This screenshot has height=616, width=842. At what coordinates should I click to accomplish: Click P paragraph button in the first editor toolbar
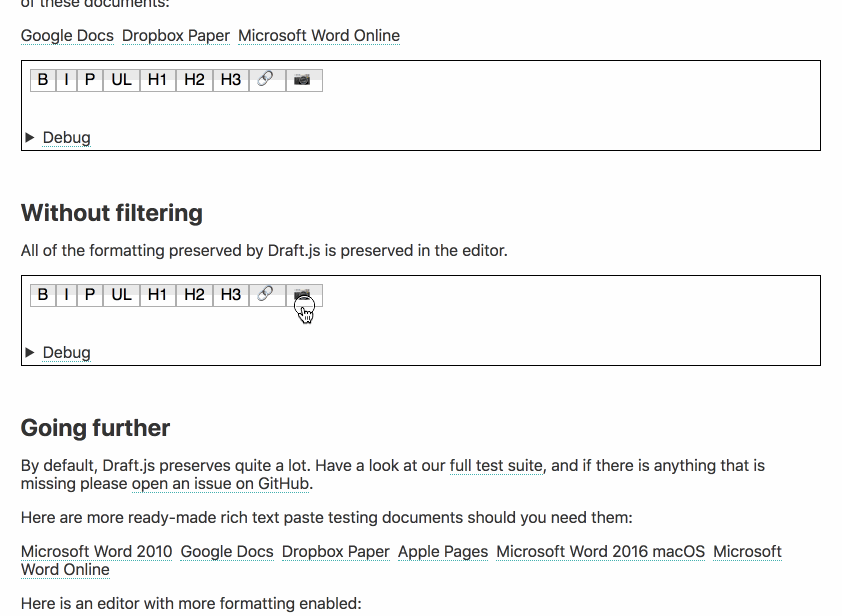[x=90, y=80]
